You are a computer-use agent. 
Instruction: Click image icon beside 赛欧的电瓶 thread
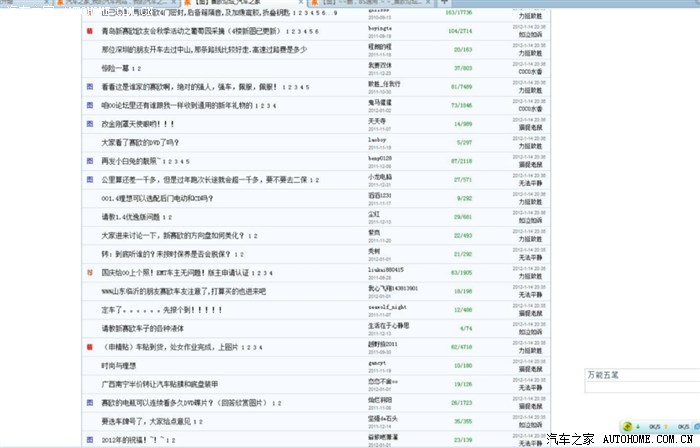coord(90,402)
